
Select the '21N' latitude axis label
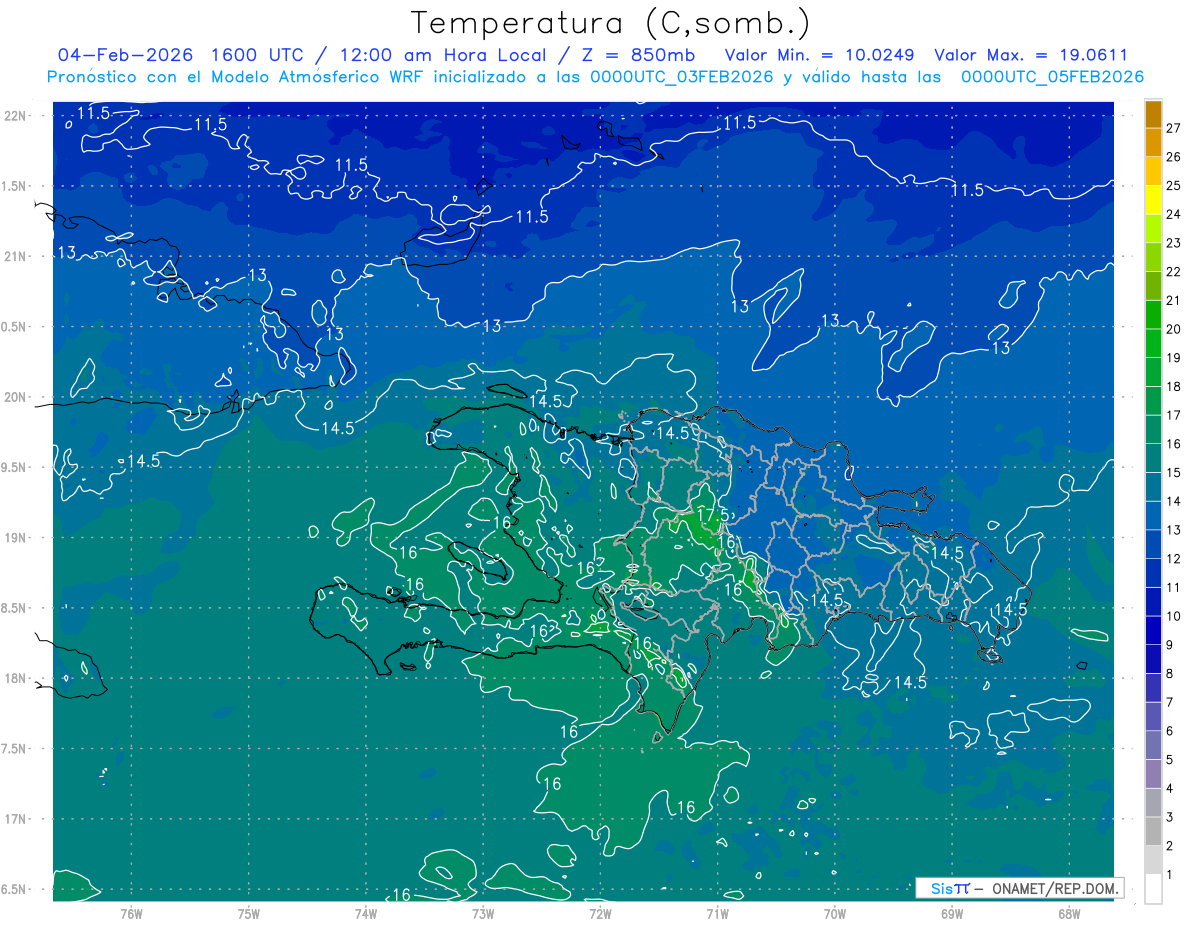[16, 257]
